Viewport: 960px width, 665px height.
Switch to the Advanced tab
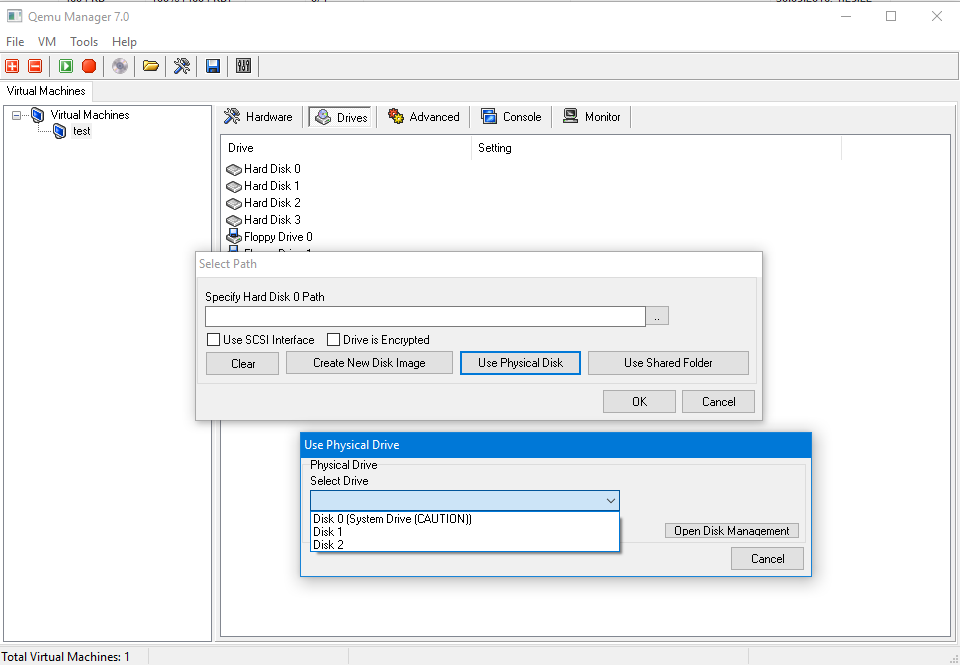[423, 117]
